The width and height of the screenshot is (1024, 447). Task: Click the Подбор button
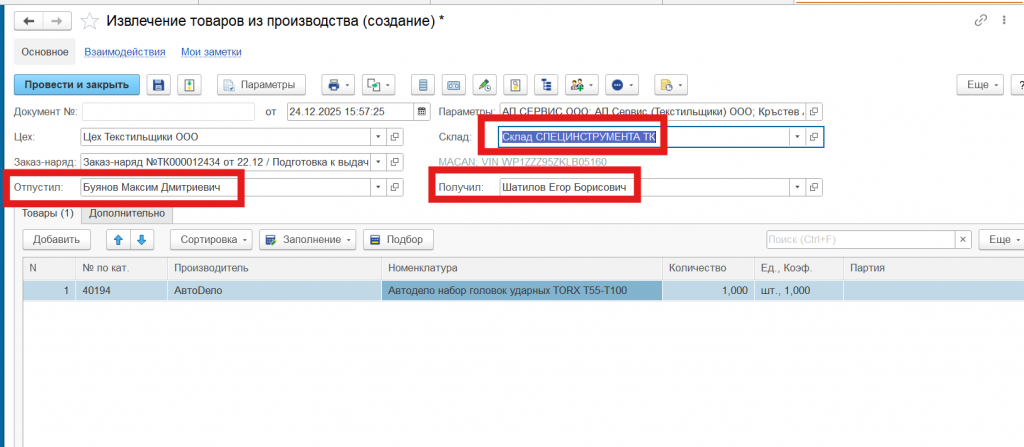coord(398,240)
